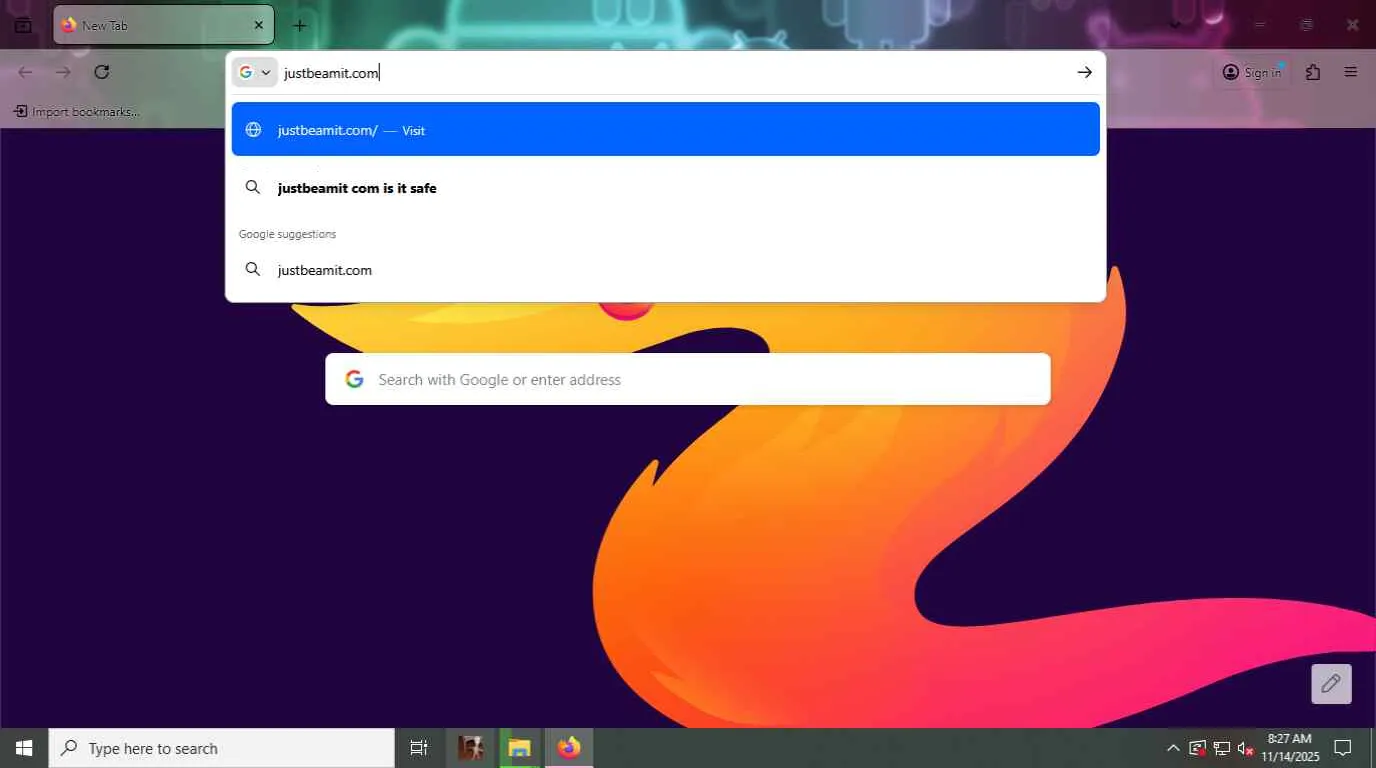The height and width of the screenshot is (768, 1376).
Task: Close the Firefox window
Action: pos(1352,25)
